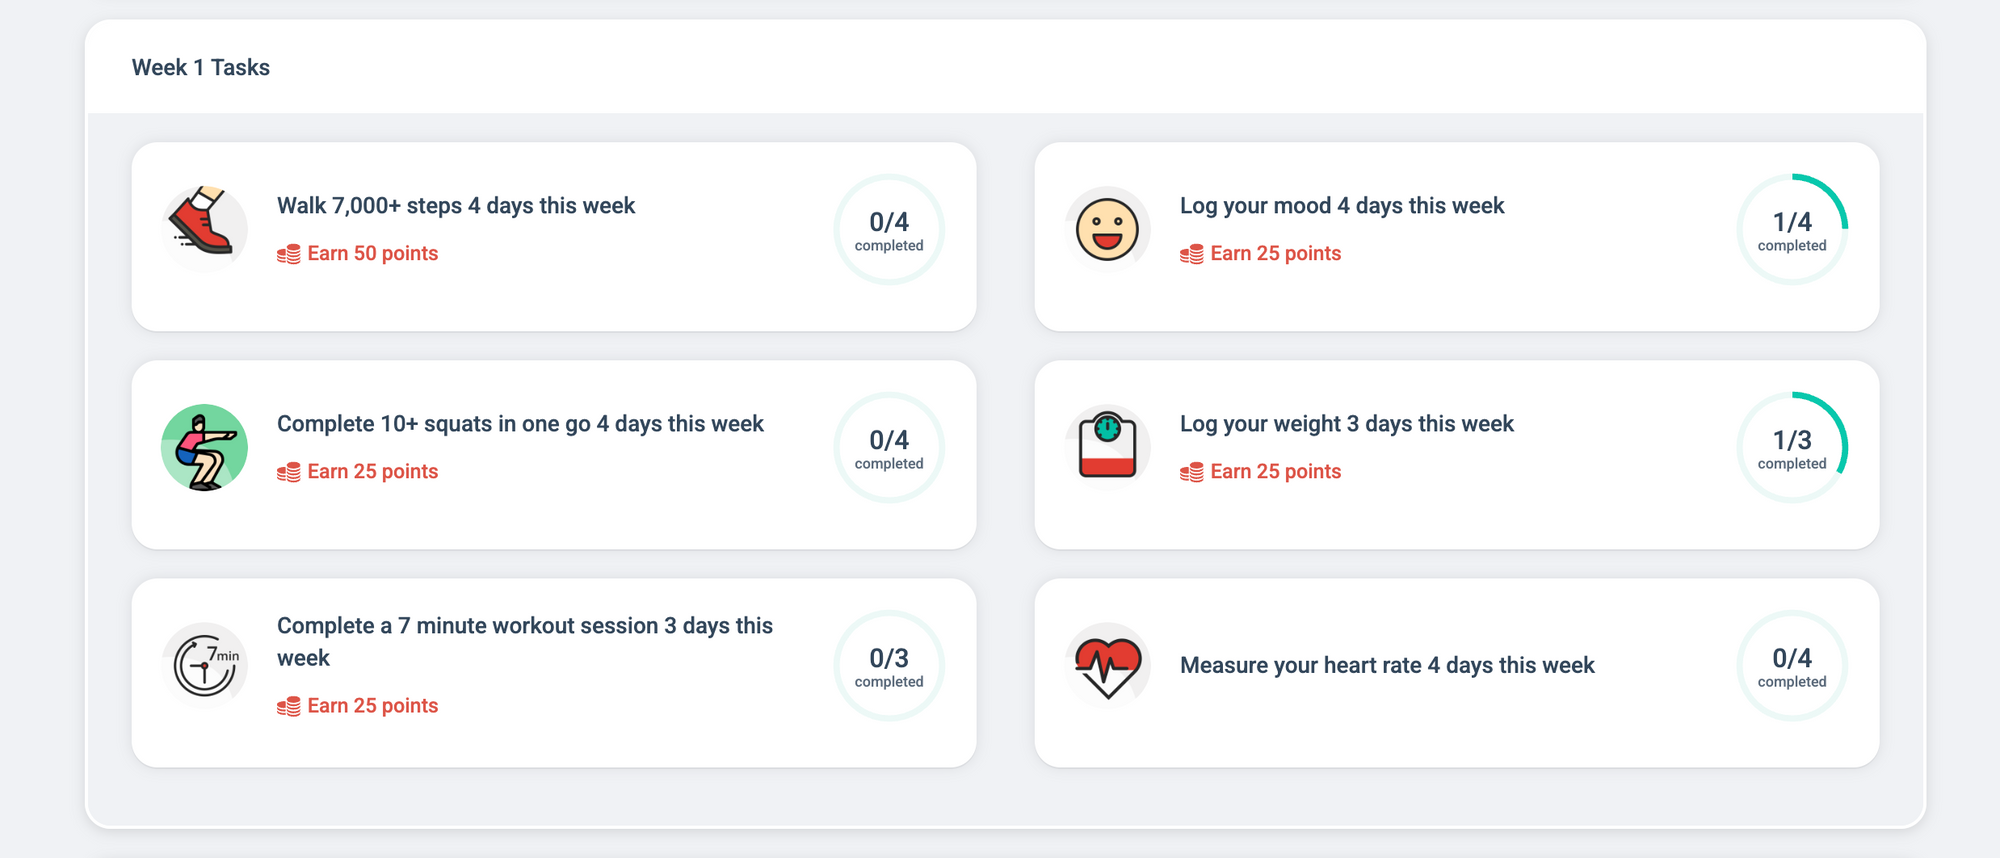Click the Week 1 Tasks heading
The height and width of the screenshot is (858, 2000).
point(201,68)
